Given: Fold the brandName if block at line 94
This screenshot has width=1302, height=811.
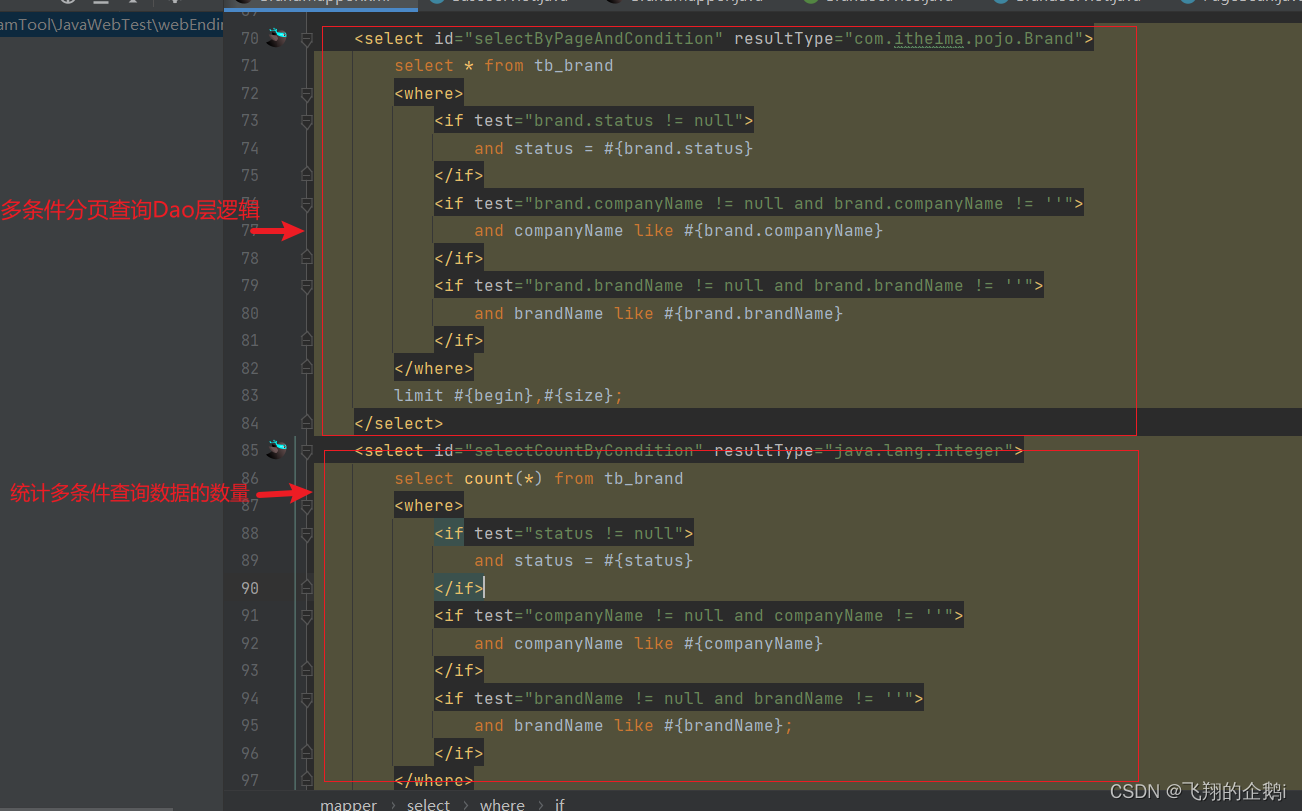Looking at the screenshot, I should (x=307, y=698).
